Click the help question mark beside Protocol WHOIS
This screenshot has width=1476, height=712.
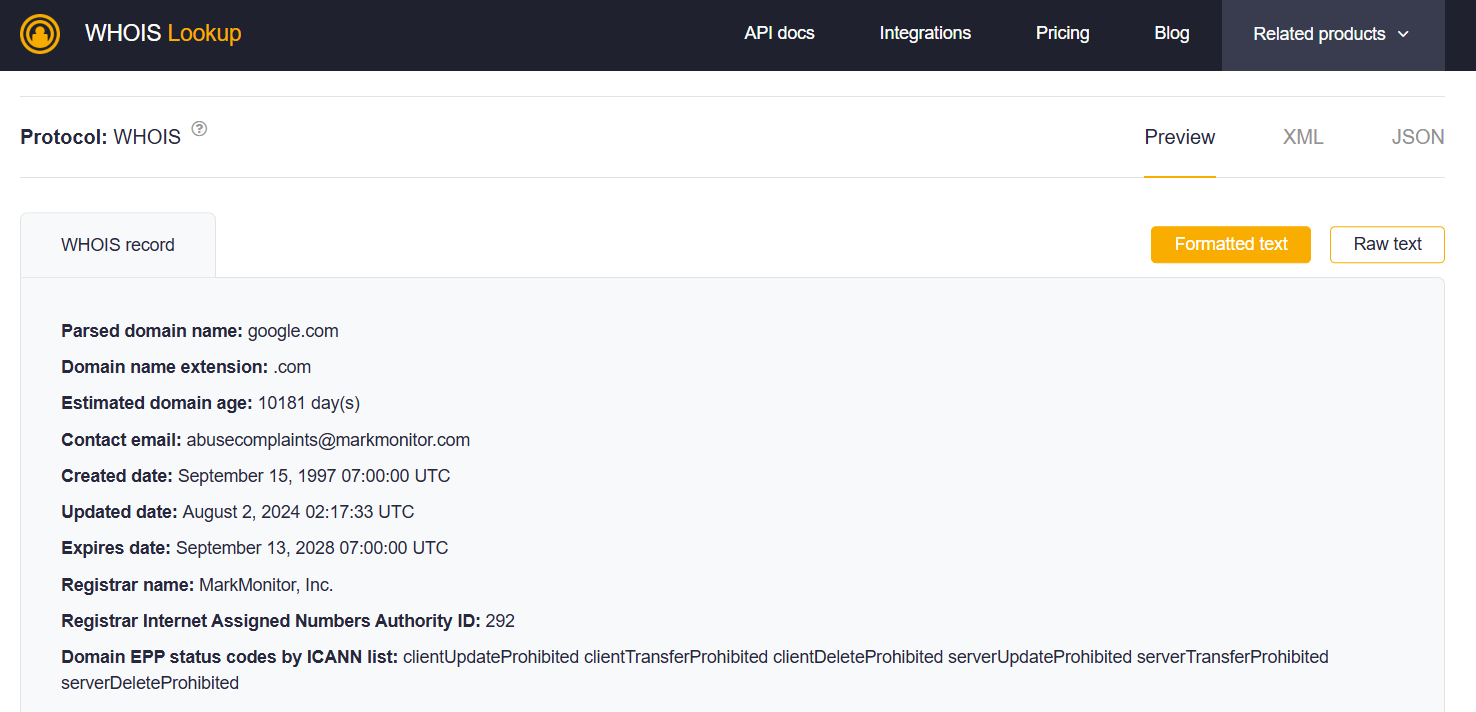pos(199,128)
